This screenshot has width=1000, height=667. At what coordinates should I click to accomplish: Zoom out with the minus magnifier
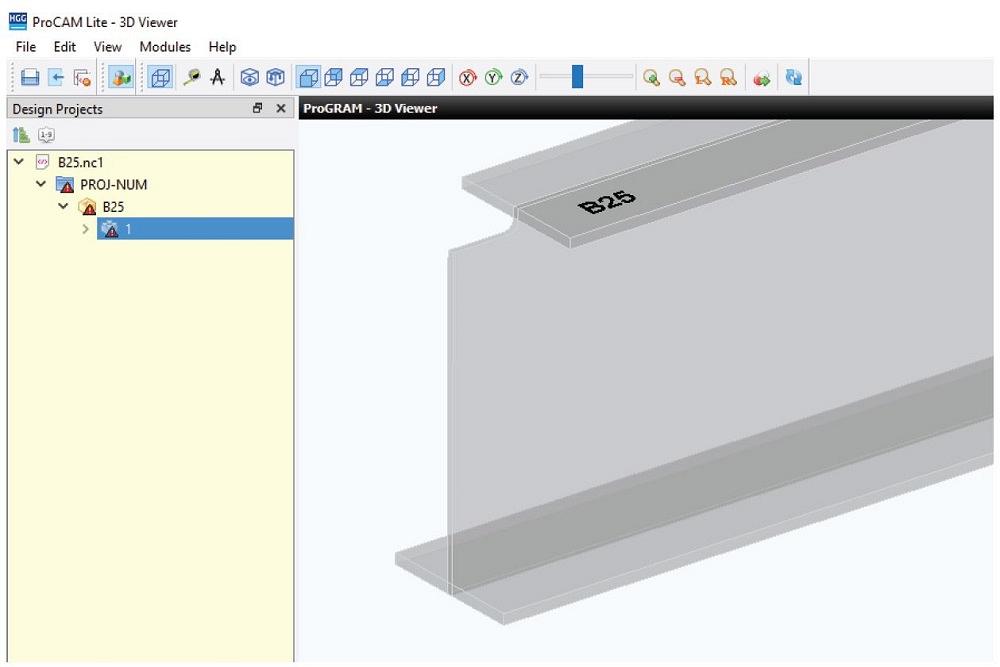click(677, 78)
